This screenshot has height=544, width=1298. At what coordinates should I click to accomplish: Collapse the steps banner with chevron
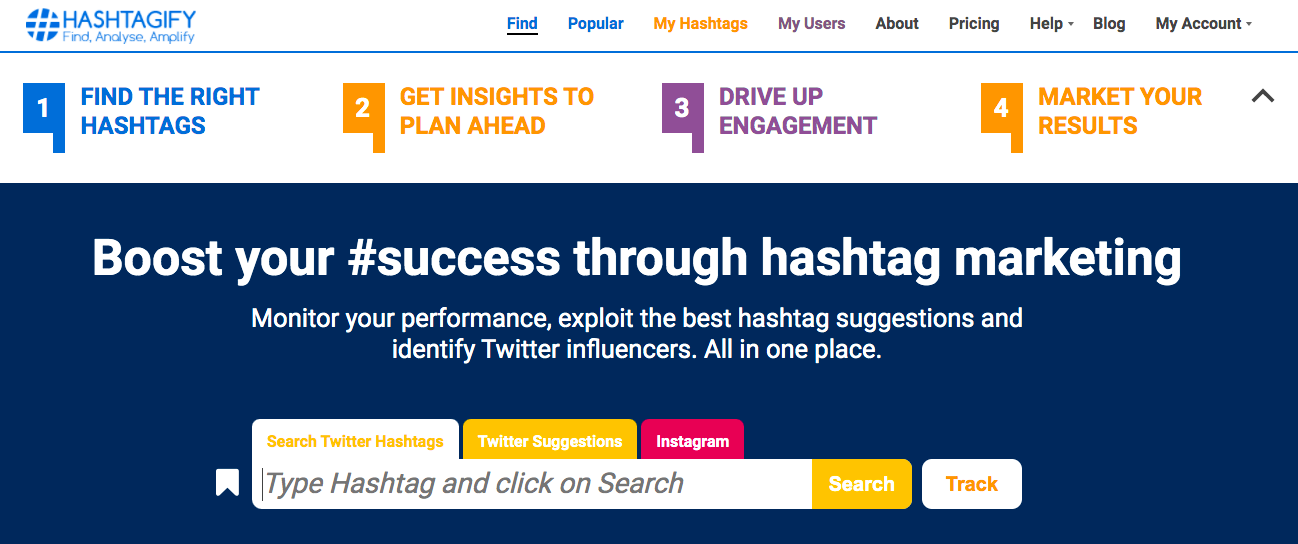pos(1263,96)
